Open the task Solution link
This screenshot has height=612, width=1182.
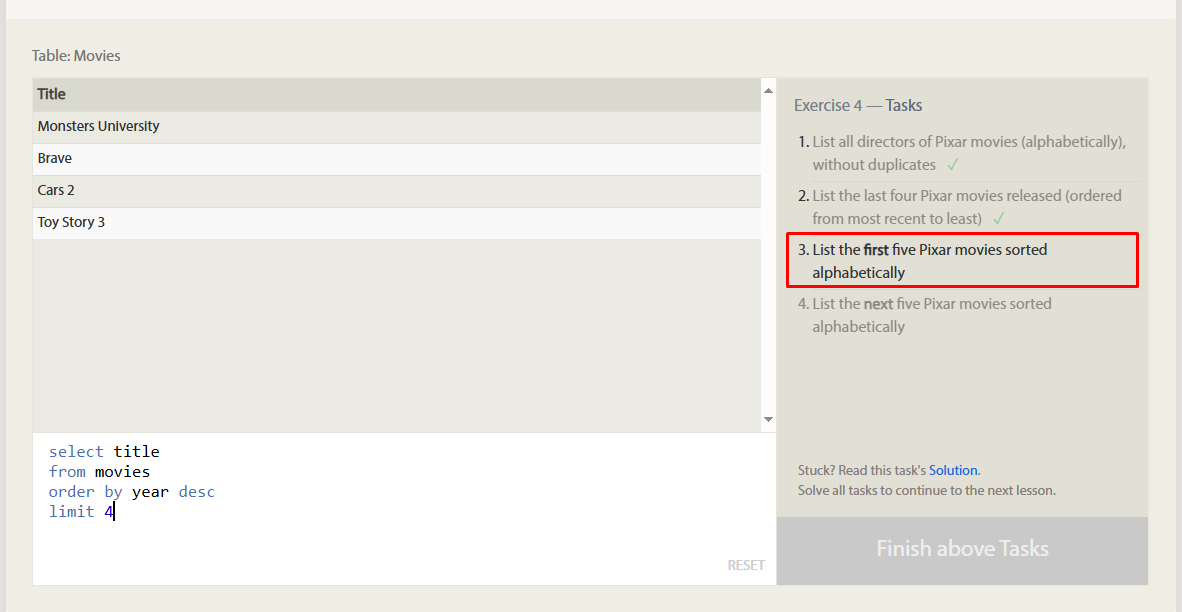953,470
